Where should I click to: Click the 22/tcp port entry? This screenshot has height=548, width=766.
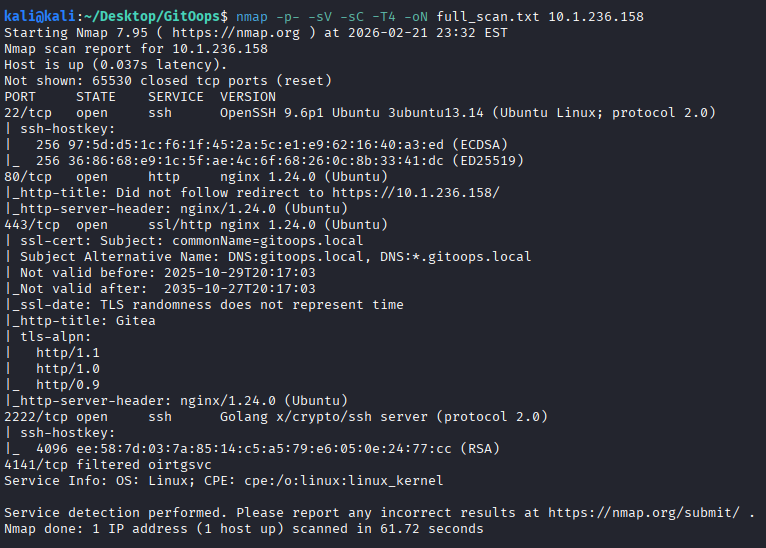point(24,113)
